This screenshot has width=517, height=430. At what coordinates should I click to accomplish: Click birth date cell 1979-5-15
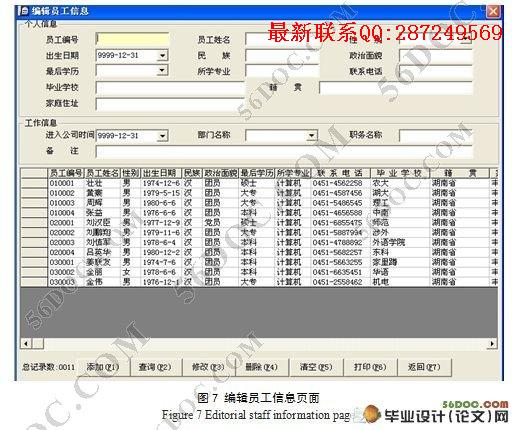pos(161,193)
